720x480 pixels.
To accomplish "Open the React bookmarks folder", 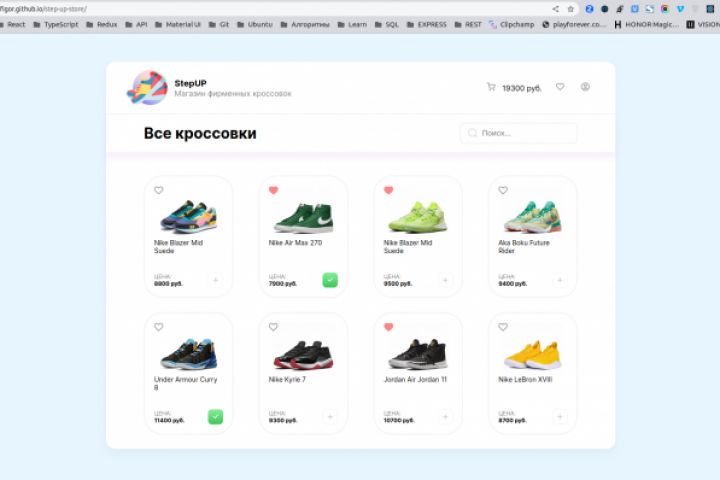I will tap(12, 24).
